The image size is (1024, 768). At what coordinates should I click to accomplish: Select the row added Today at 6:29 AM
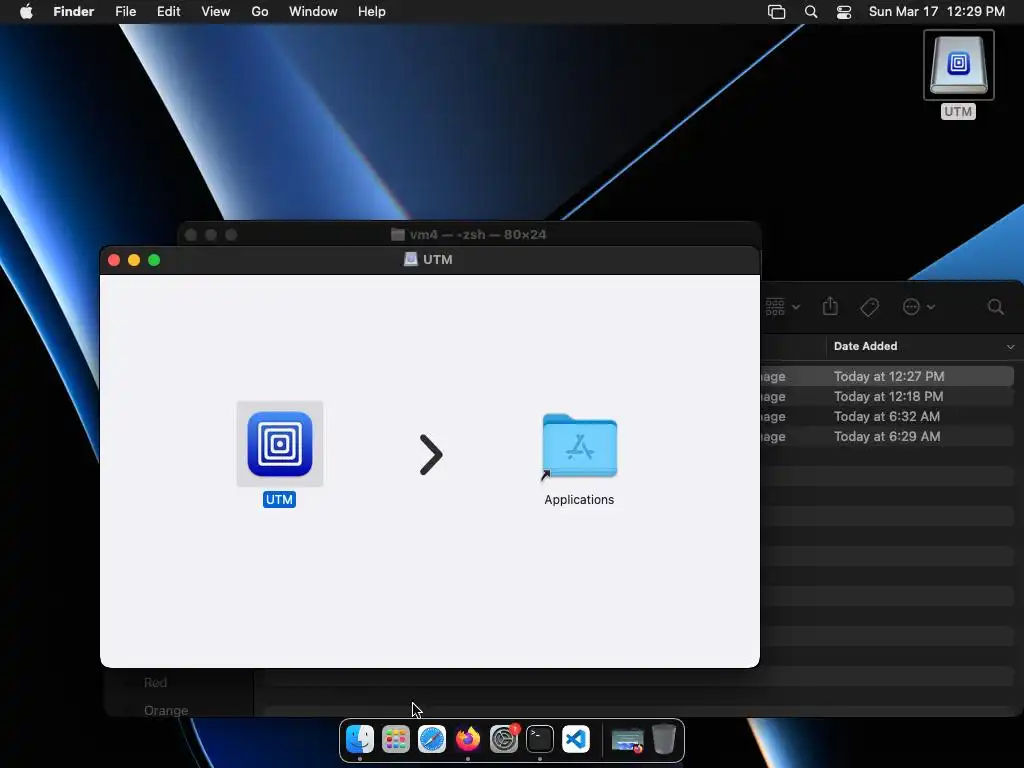click(x=887, y=436)
